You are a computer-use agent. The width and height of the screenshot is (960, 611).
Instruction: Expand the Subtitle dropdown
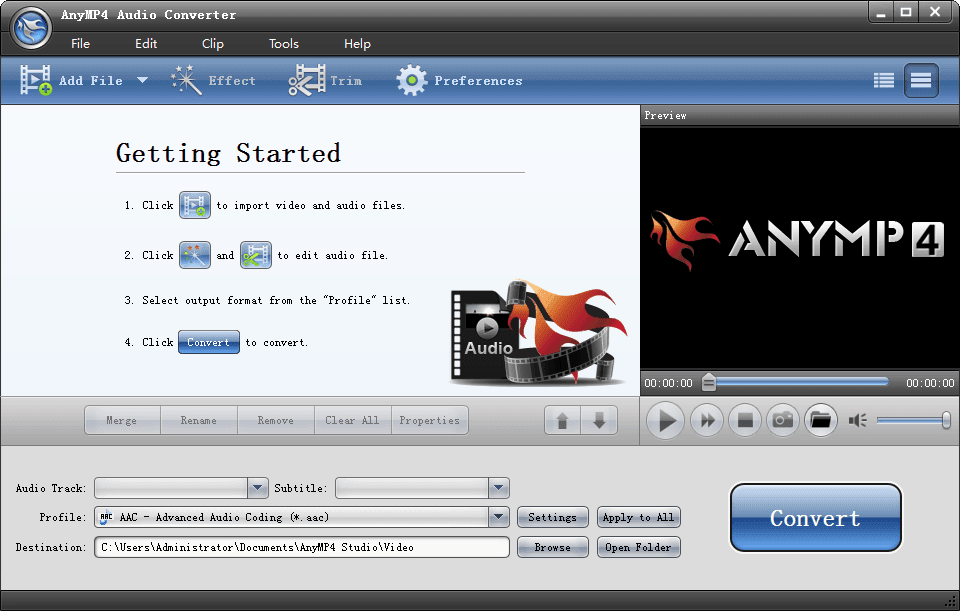(498, 488)
